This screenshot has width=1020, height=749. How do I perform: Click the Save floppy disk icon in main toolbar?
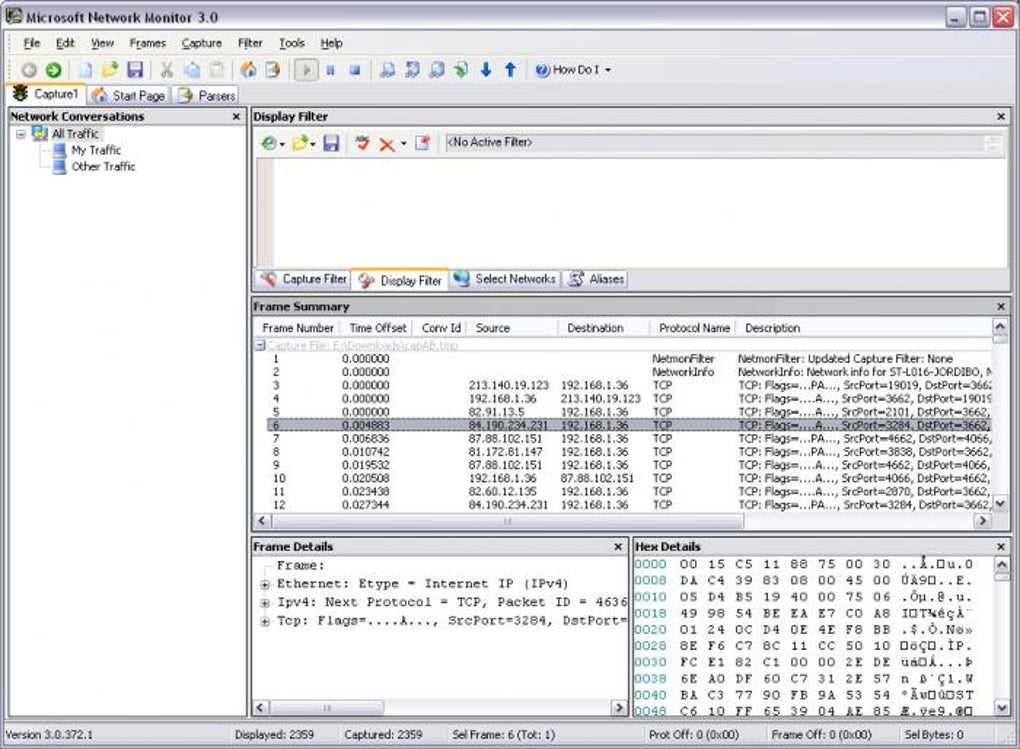(135, 70)
